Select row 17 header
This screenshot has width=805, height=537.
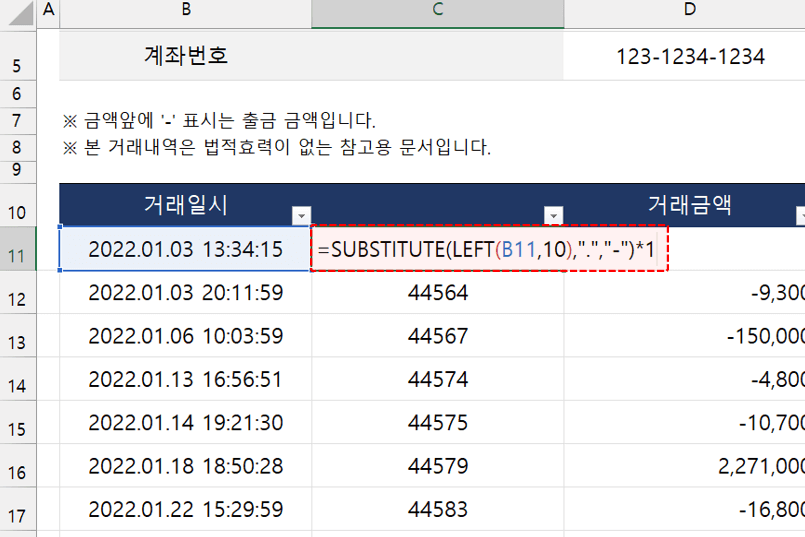click(x=18, y=509)
